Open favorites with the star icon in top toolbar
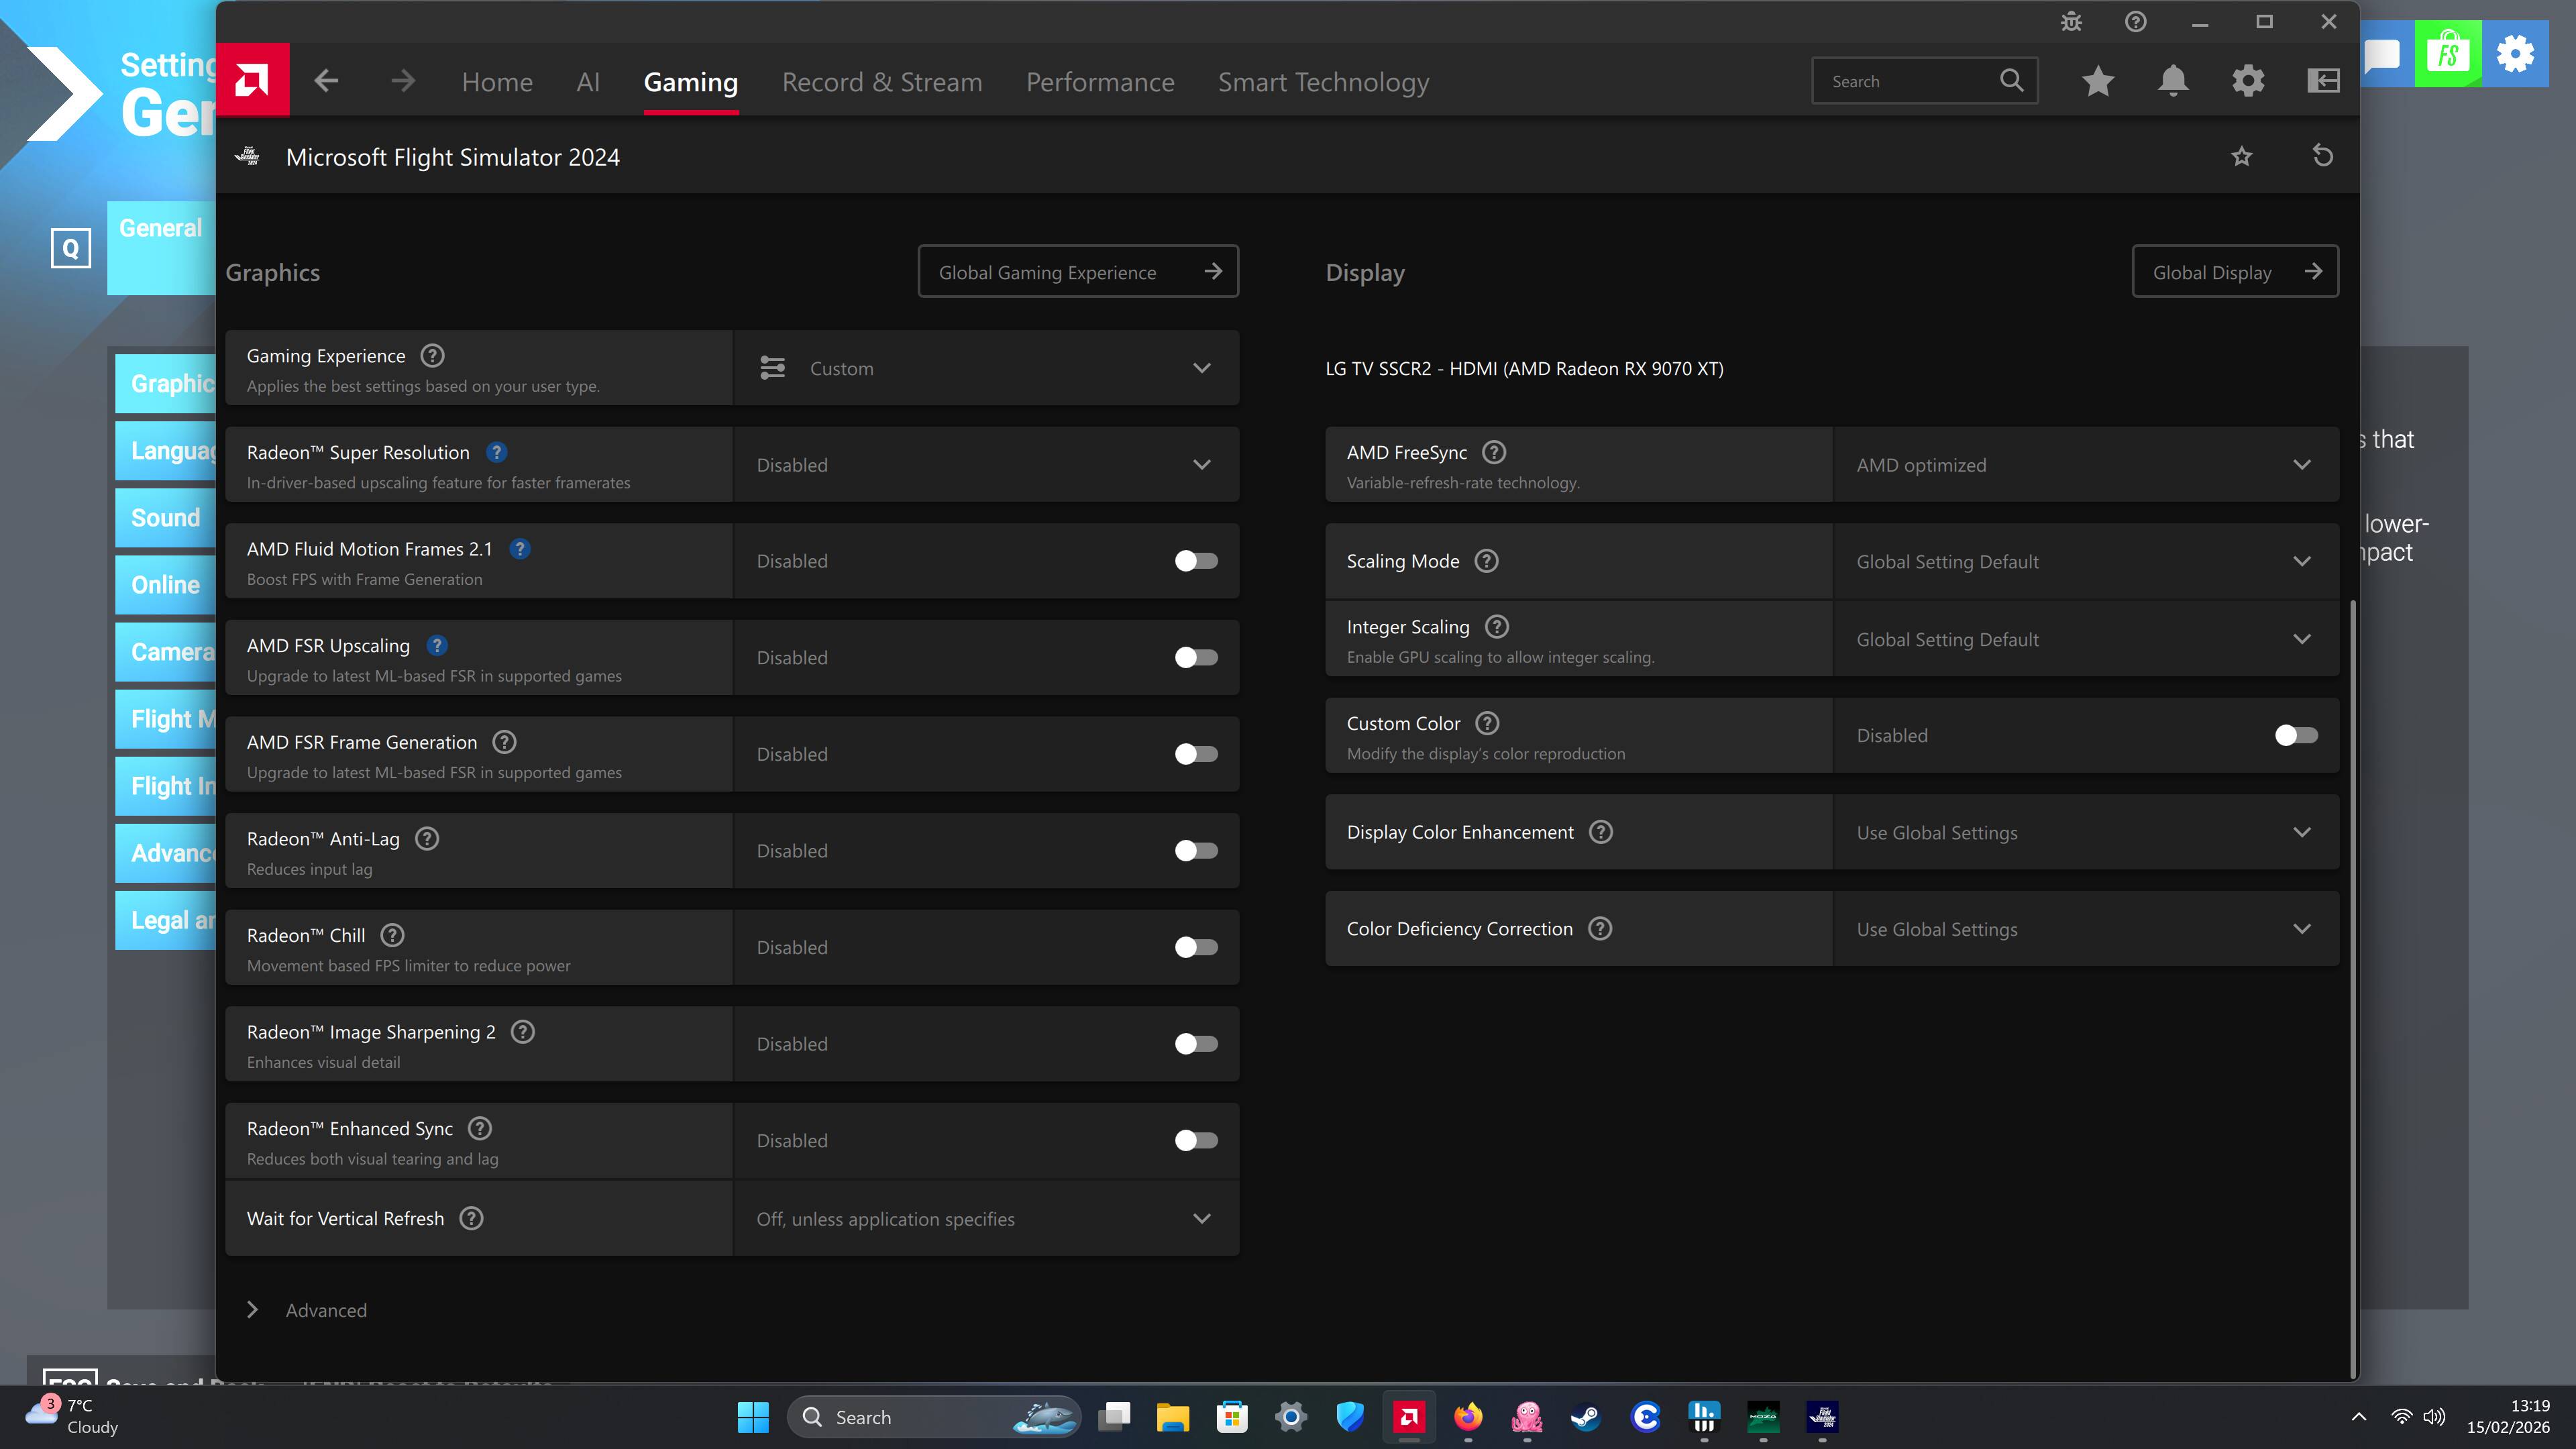Image resolution: width=2576 pixels, height=1449 pixels. 2097,81
